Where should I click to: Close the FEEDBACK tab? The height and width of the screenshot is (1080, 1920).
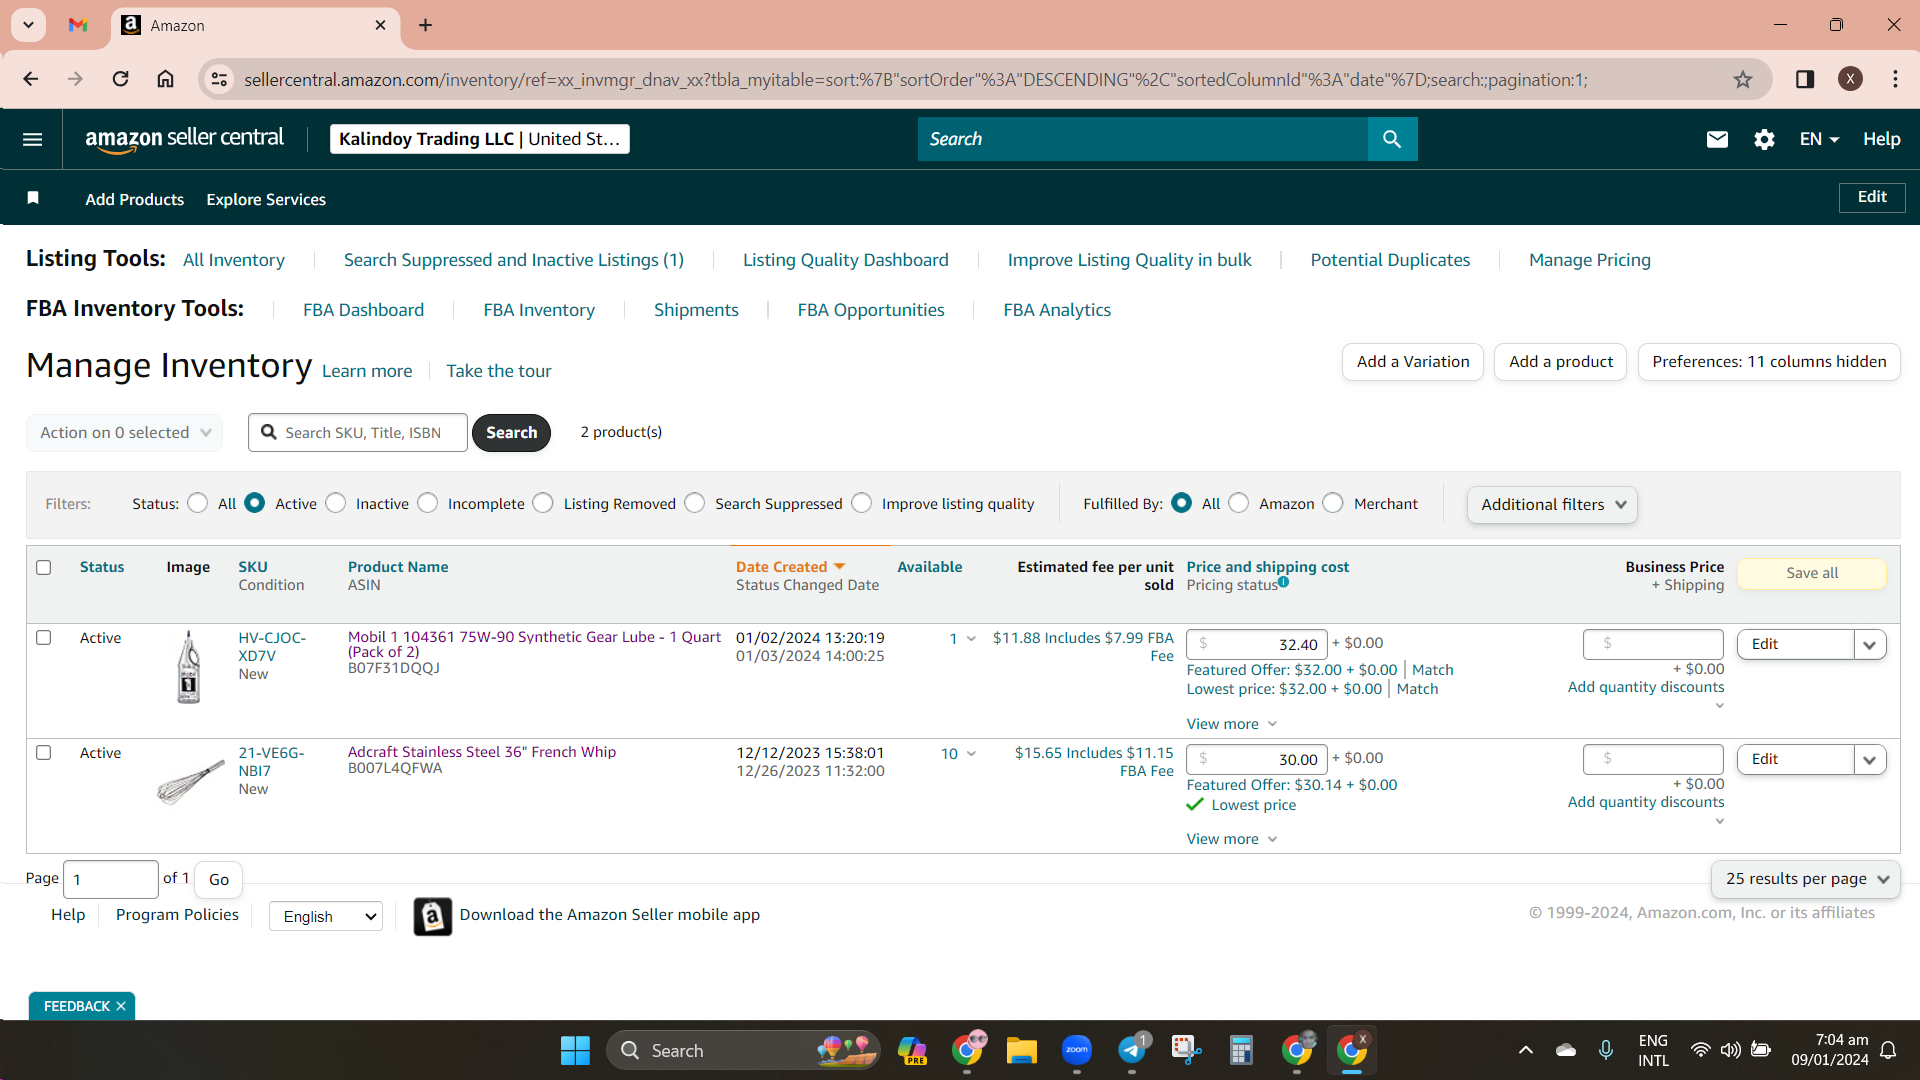click(x=121, y=1006)
